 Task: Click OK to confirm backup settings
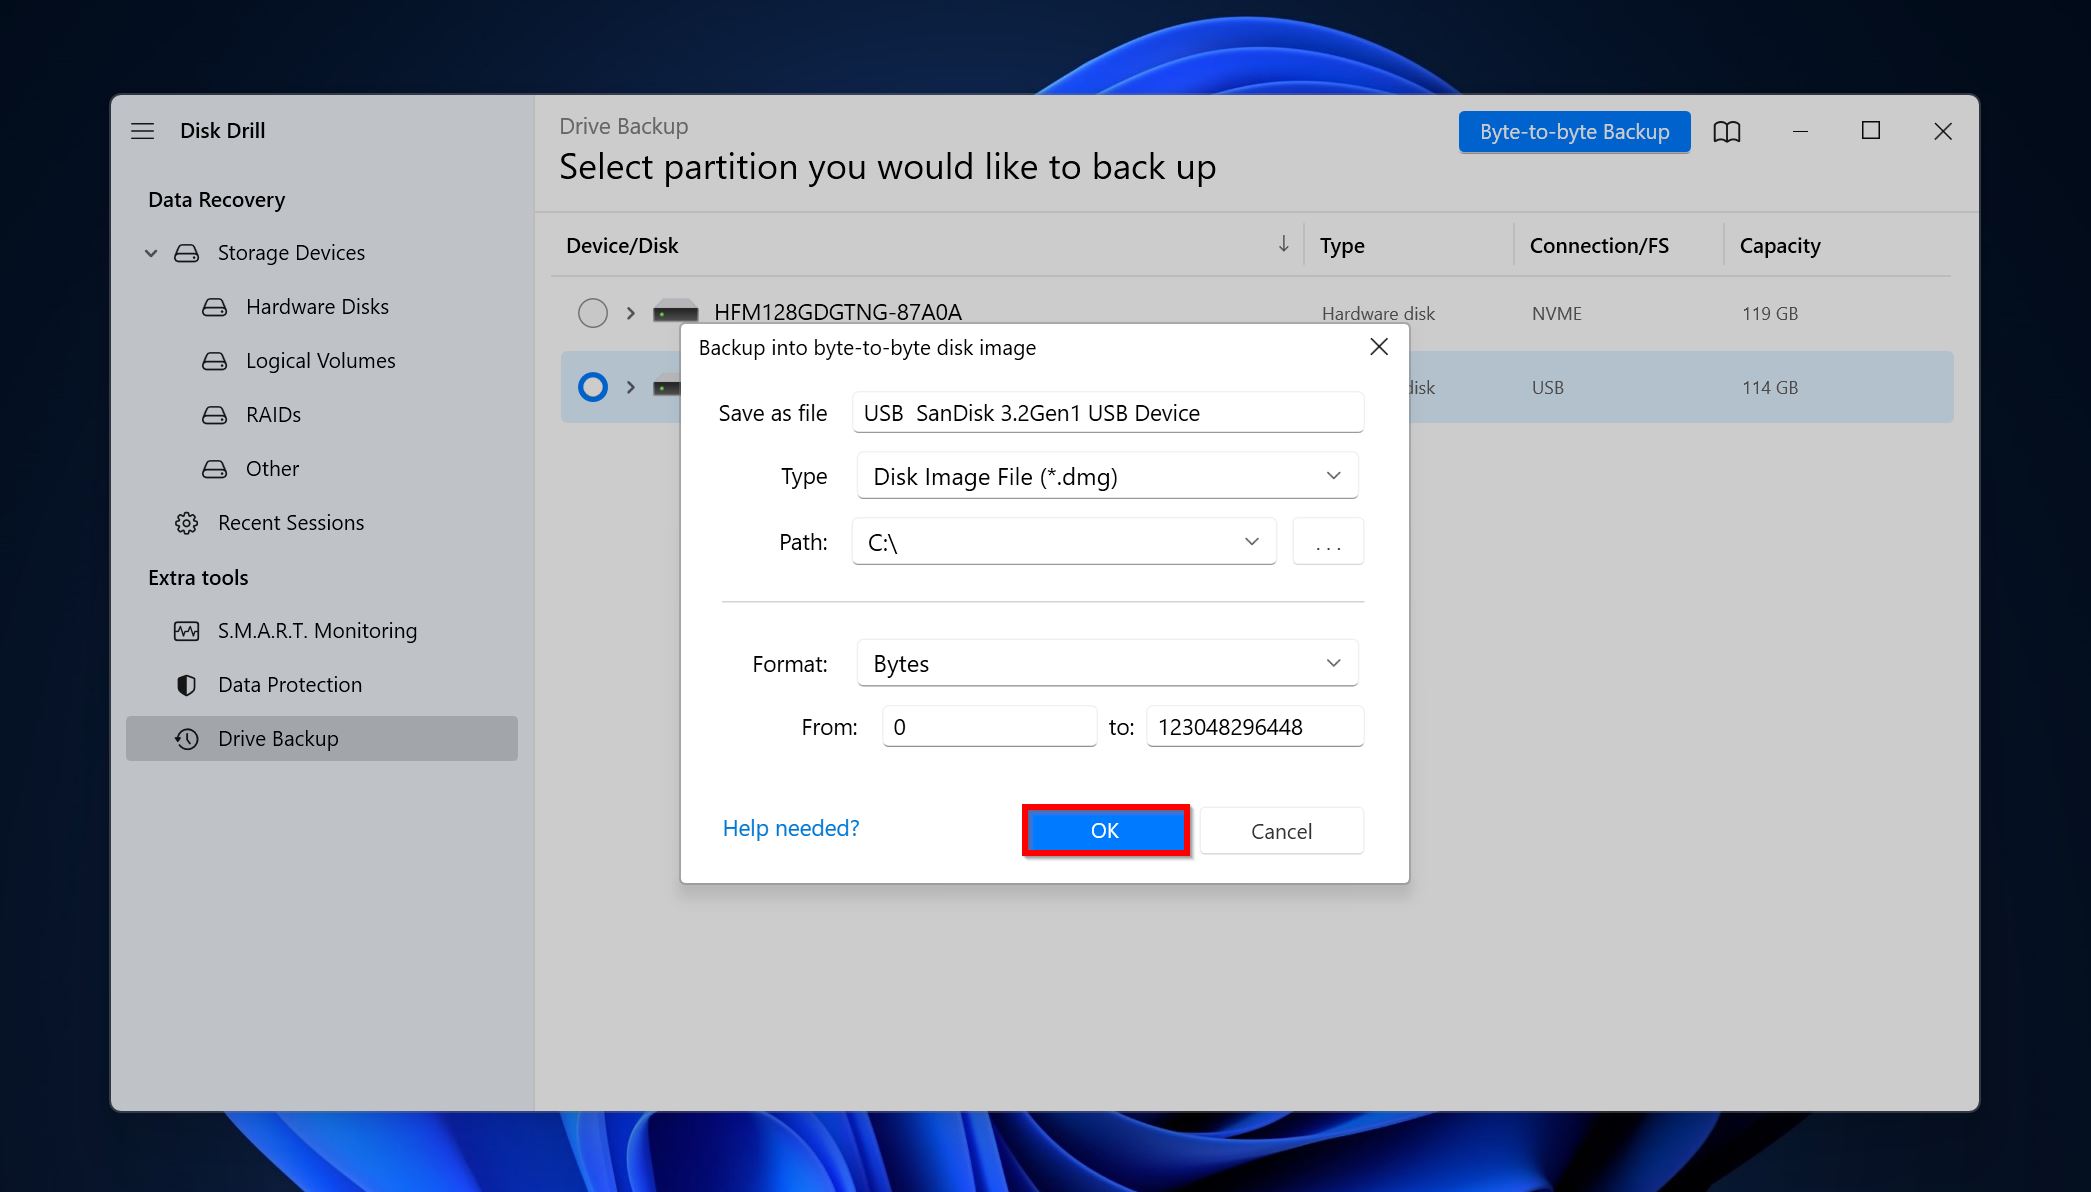tap(1102, 830)
